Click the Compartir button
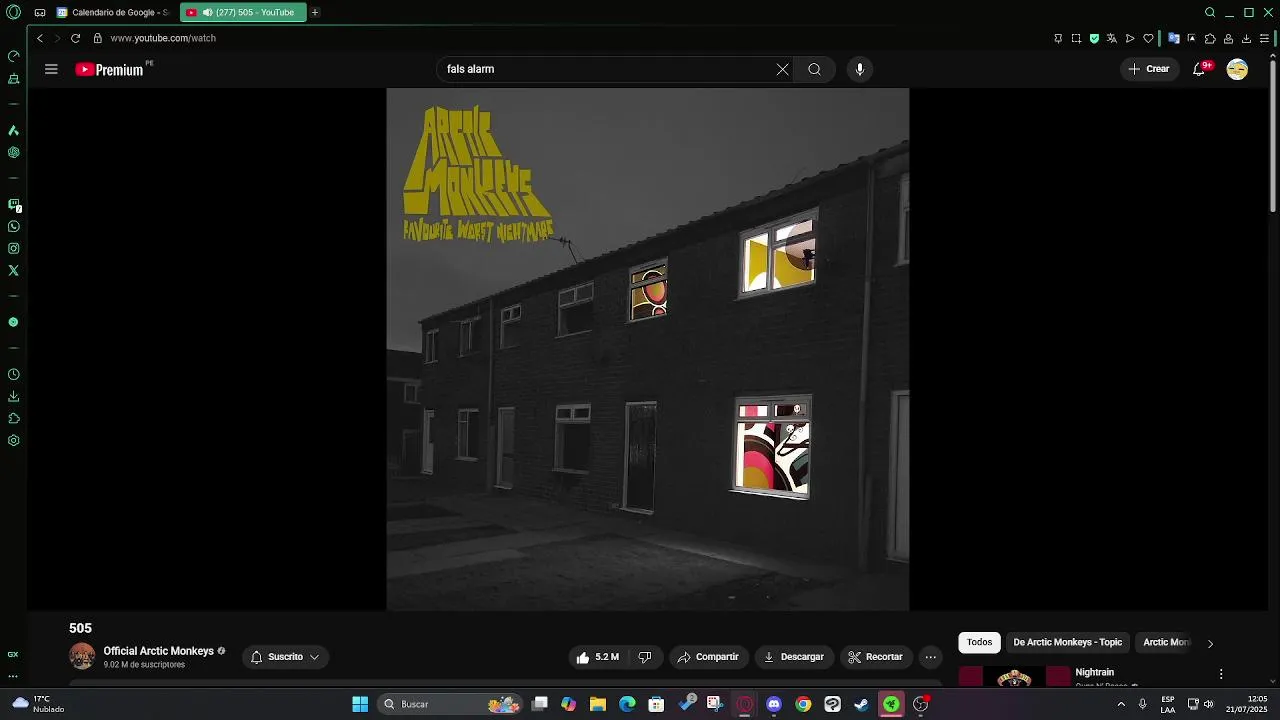1280x720 pixels. pyautogui.click(x=707, y=657)
